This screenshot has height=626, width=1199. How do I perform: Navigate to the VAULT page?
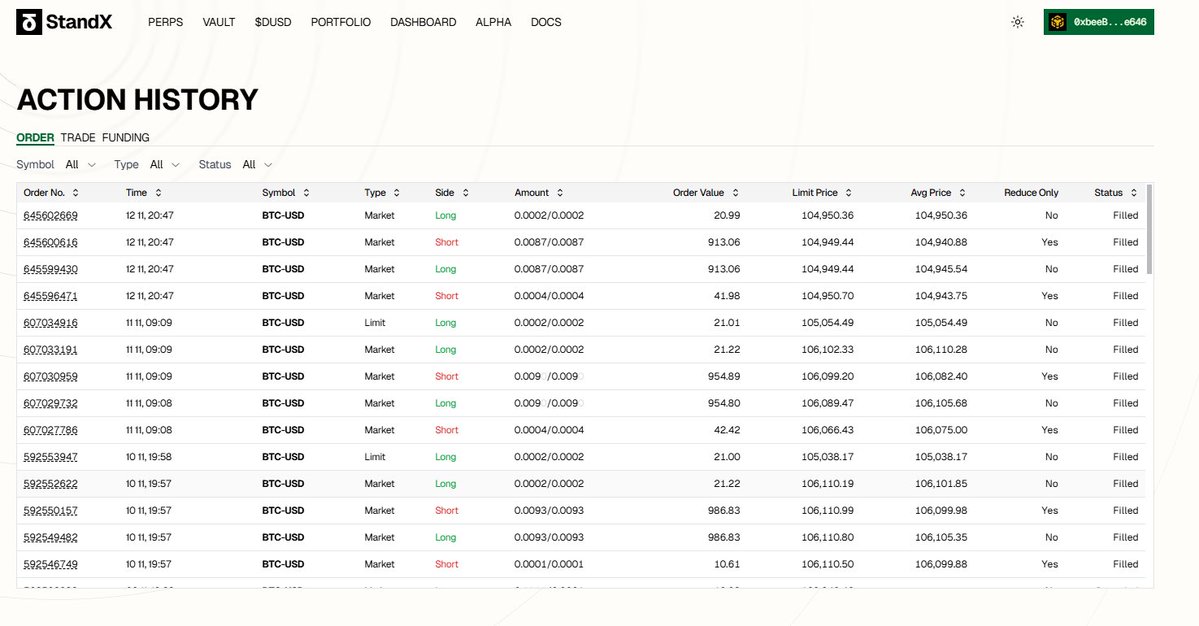[x=218, y=21]
